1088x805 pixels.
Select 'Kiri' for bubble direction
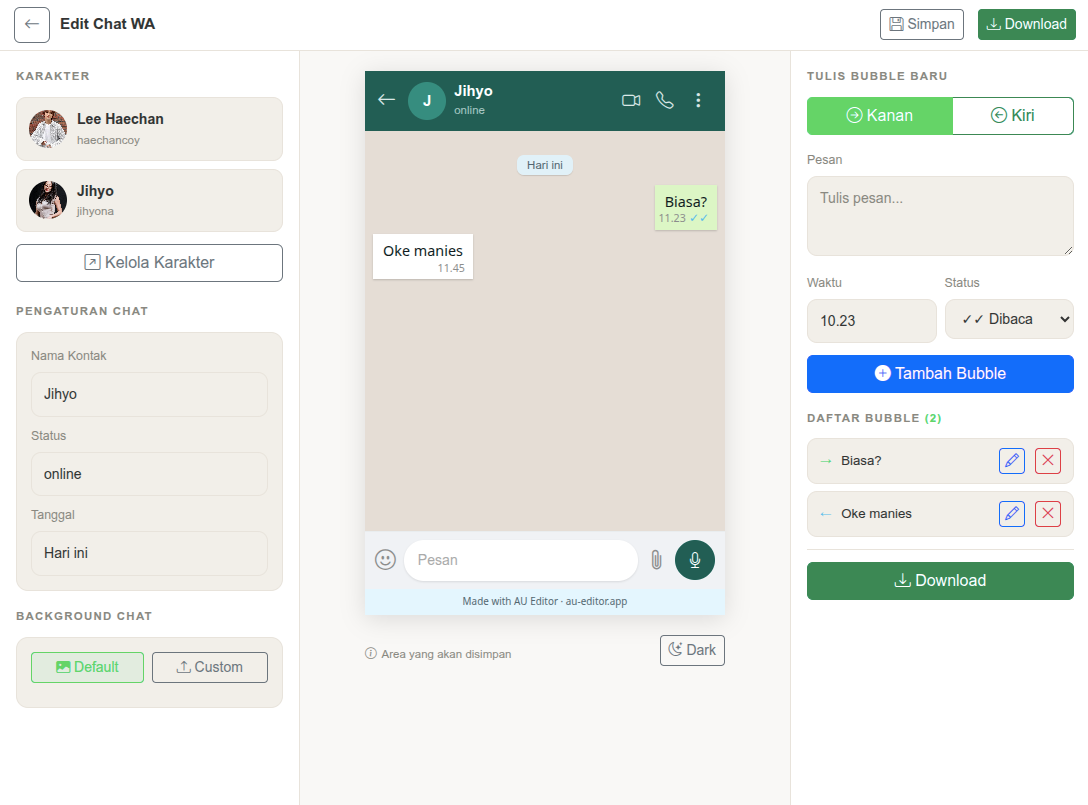pyautogui.click(x=1013, y=115)
